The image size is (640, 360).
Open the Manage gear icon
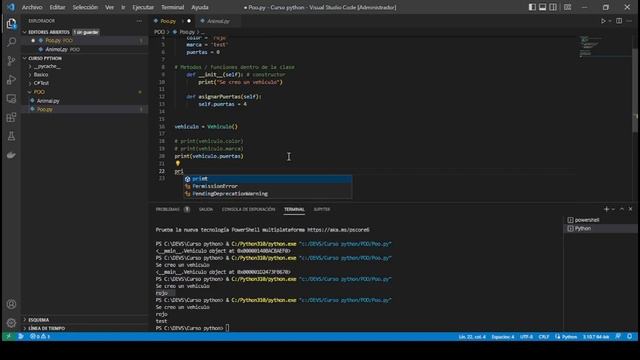(11, 323)
